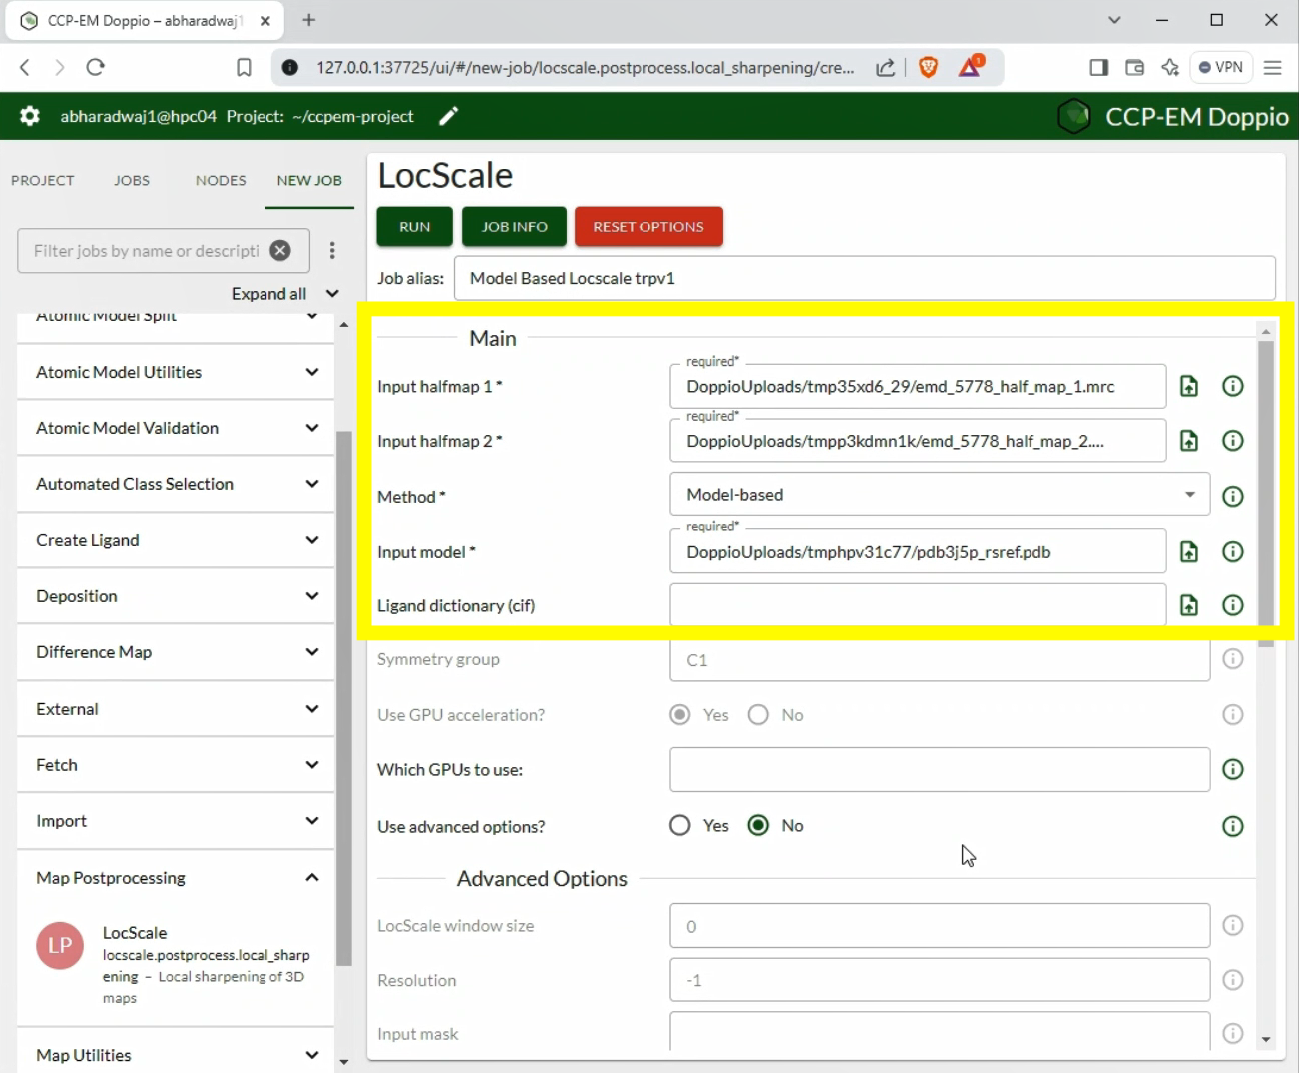This screenshot has width=1299, height=1073.
Task: Click the job list scrollbar thumb
Action: (x=344, y=698)
